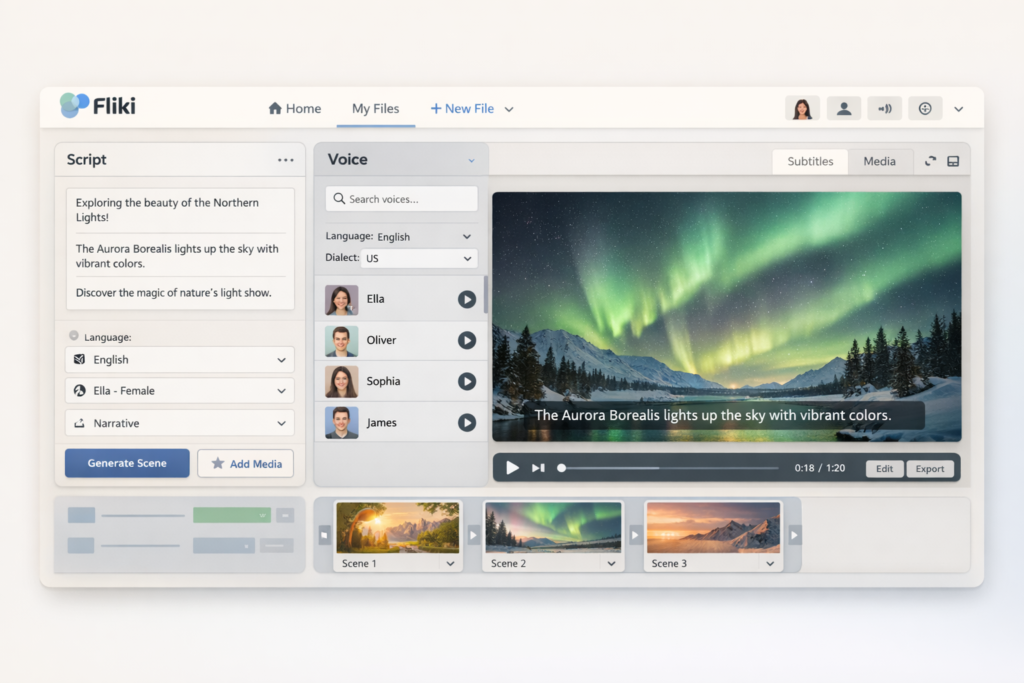
Task: Click the fullscreen resize icon above the preview
Action: [x=929, y=160]
